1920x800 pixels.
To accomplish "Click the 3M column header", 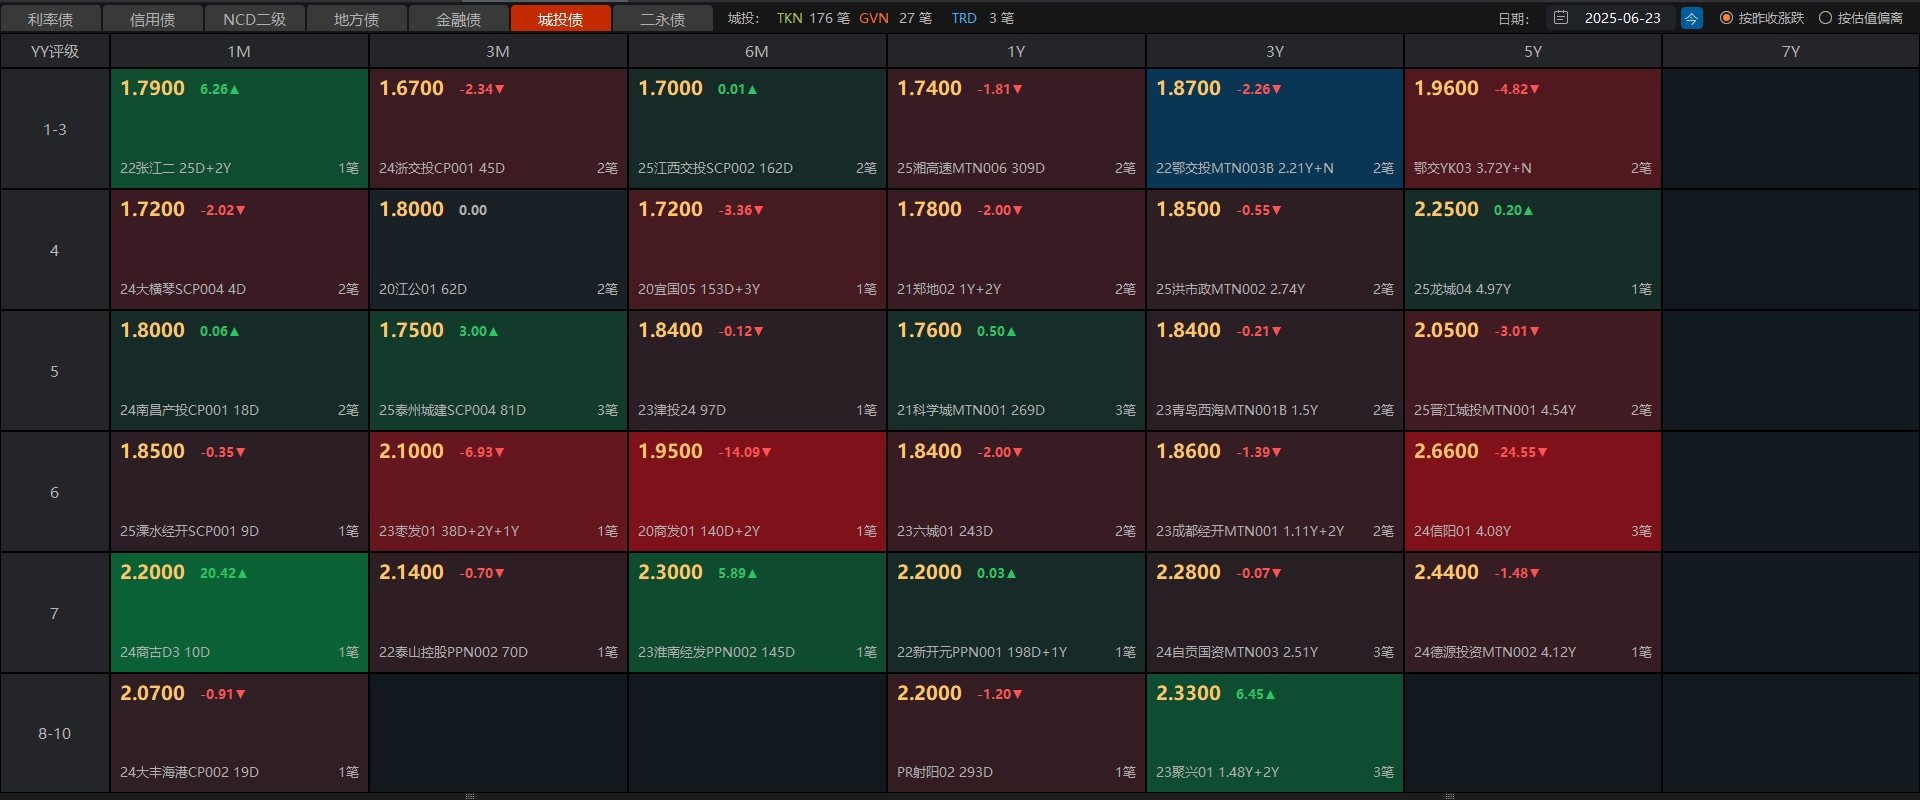I will click(498, 51).
